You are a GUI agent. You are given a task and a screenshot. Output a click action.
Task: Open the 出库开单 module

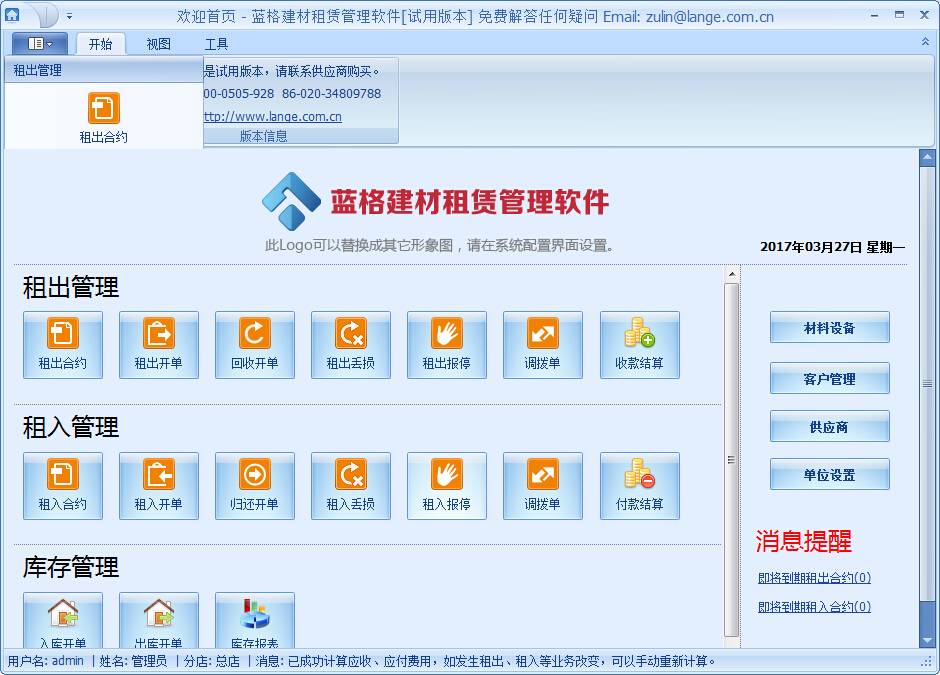point(159,620)
